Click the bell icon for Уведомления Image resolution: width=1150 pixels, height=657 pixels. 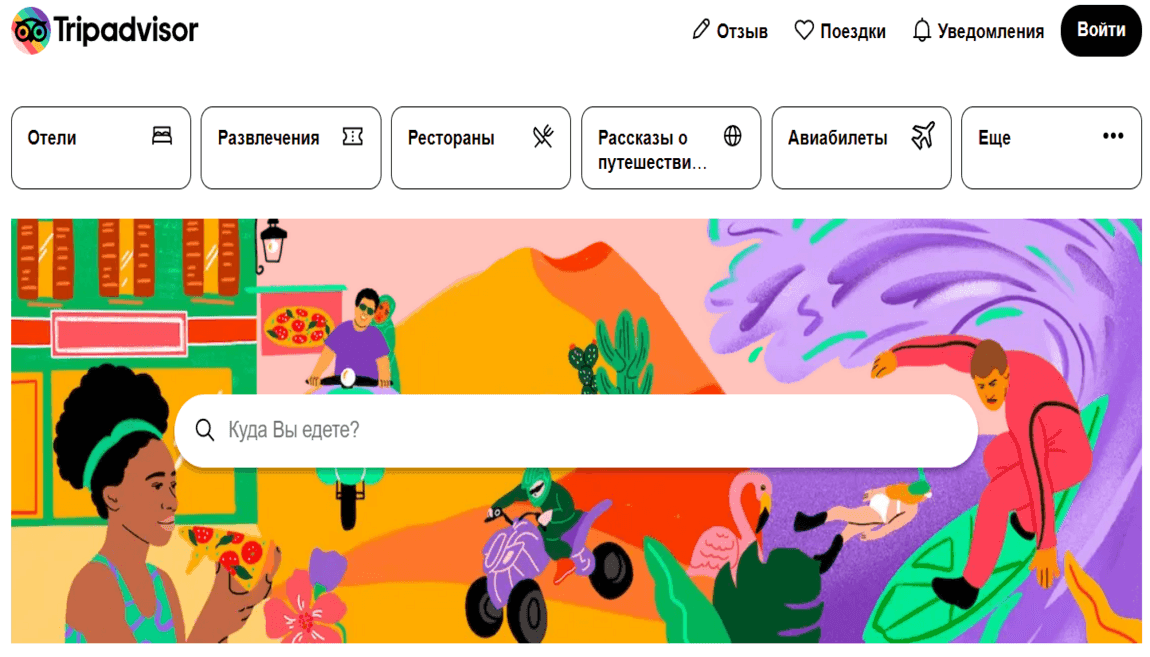922,30
